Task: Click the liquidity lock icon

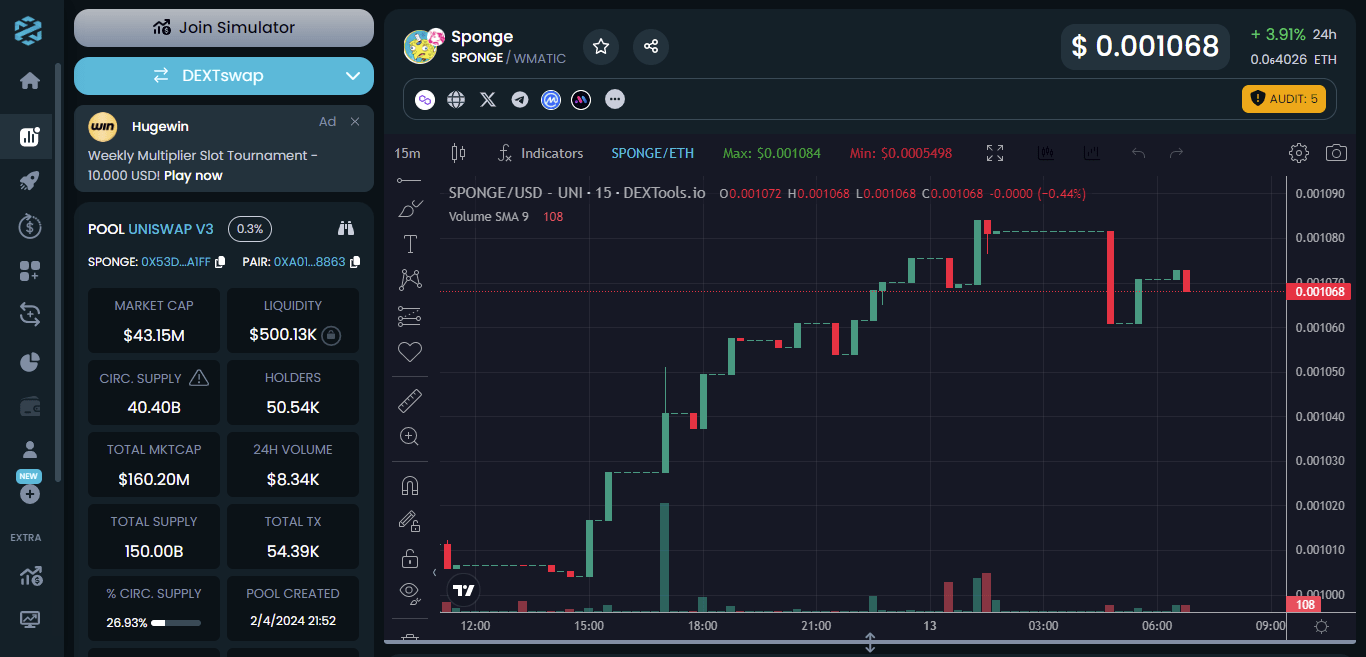Action: [x=331, y=335]
